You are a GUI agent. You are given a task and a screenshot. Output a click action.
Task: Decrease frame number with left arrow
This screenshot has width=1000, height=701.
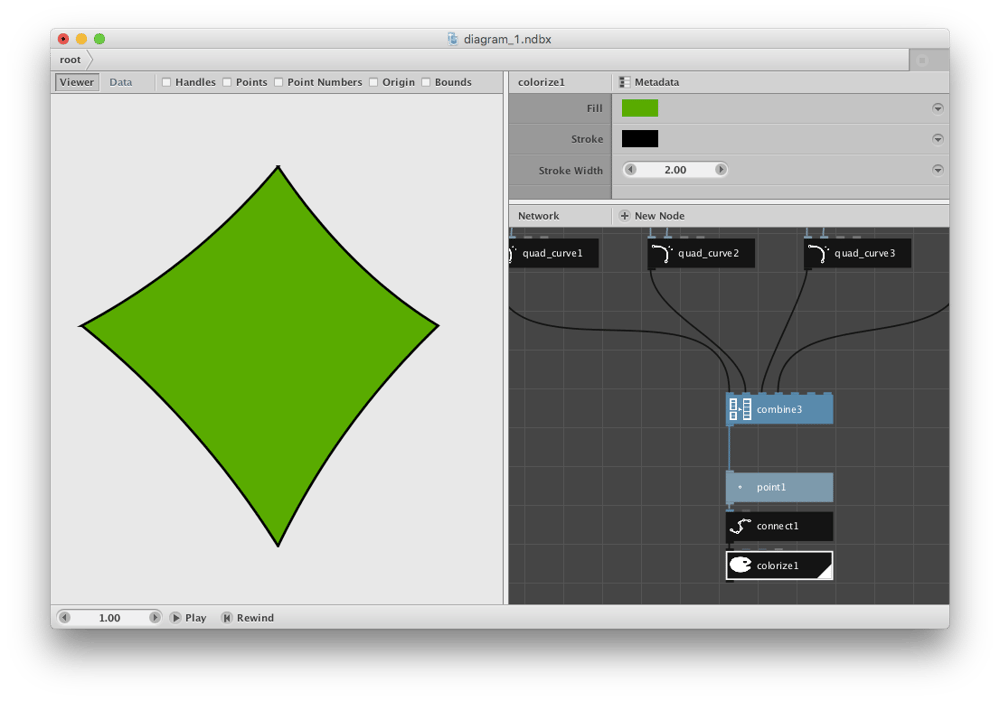(64, 617)
